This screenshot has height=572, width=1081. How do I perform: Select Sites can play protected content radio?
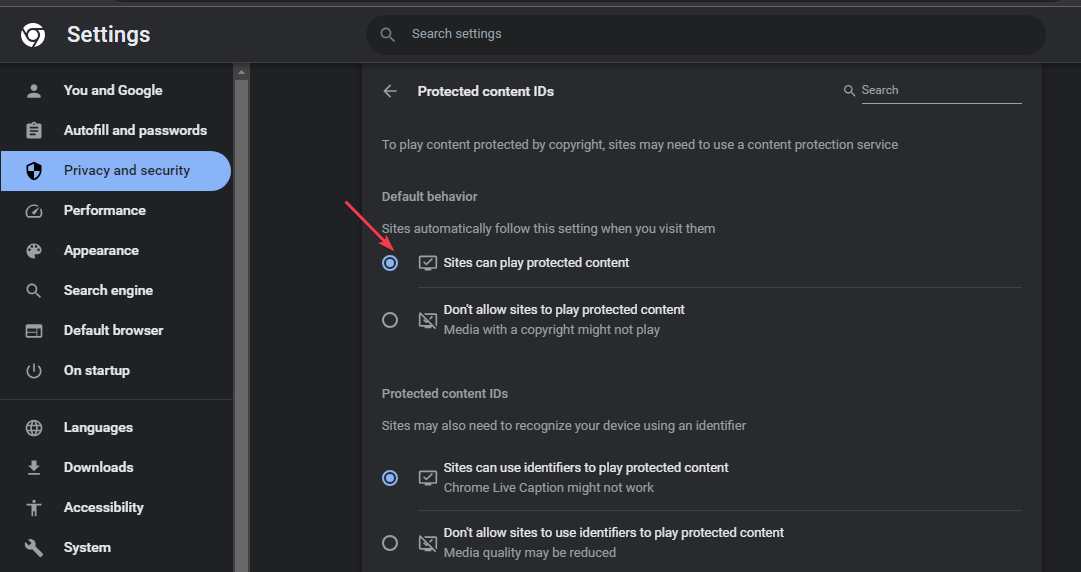pos(390,263)
